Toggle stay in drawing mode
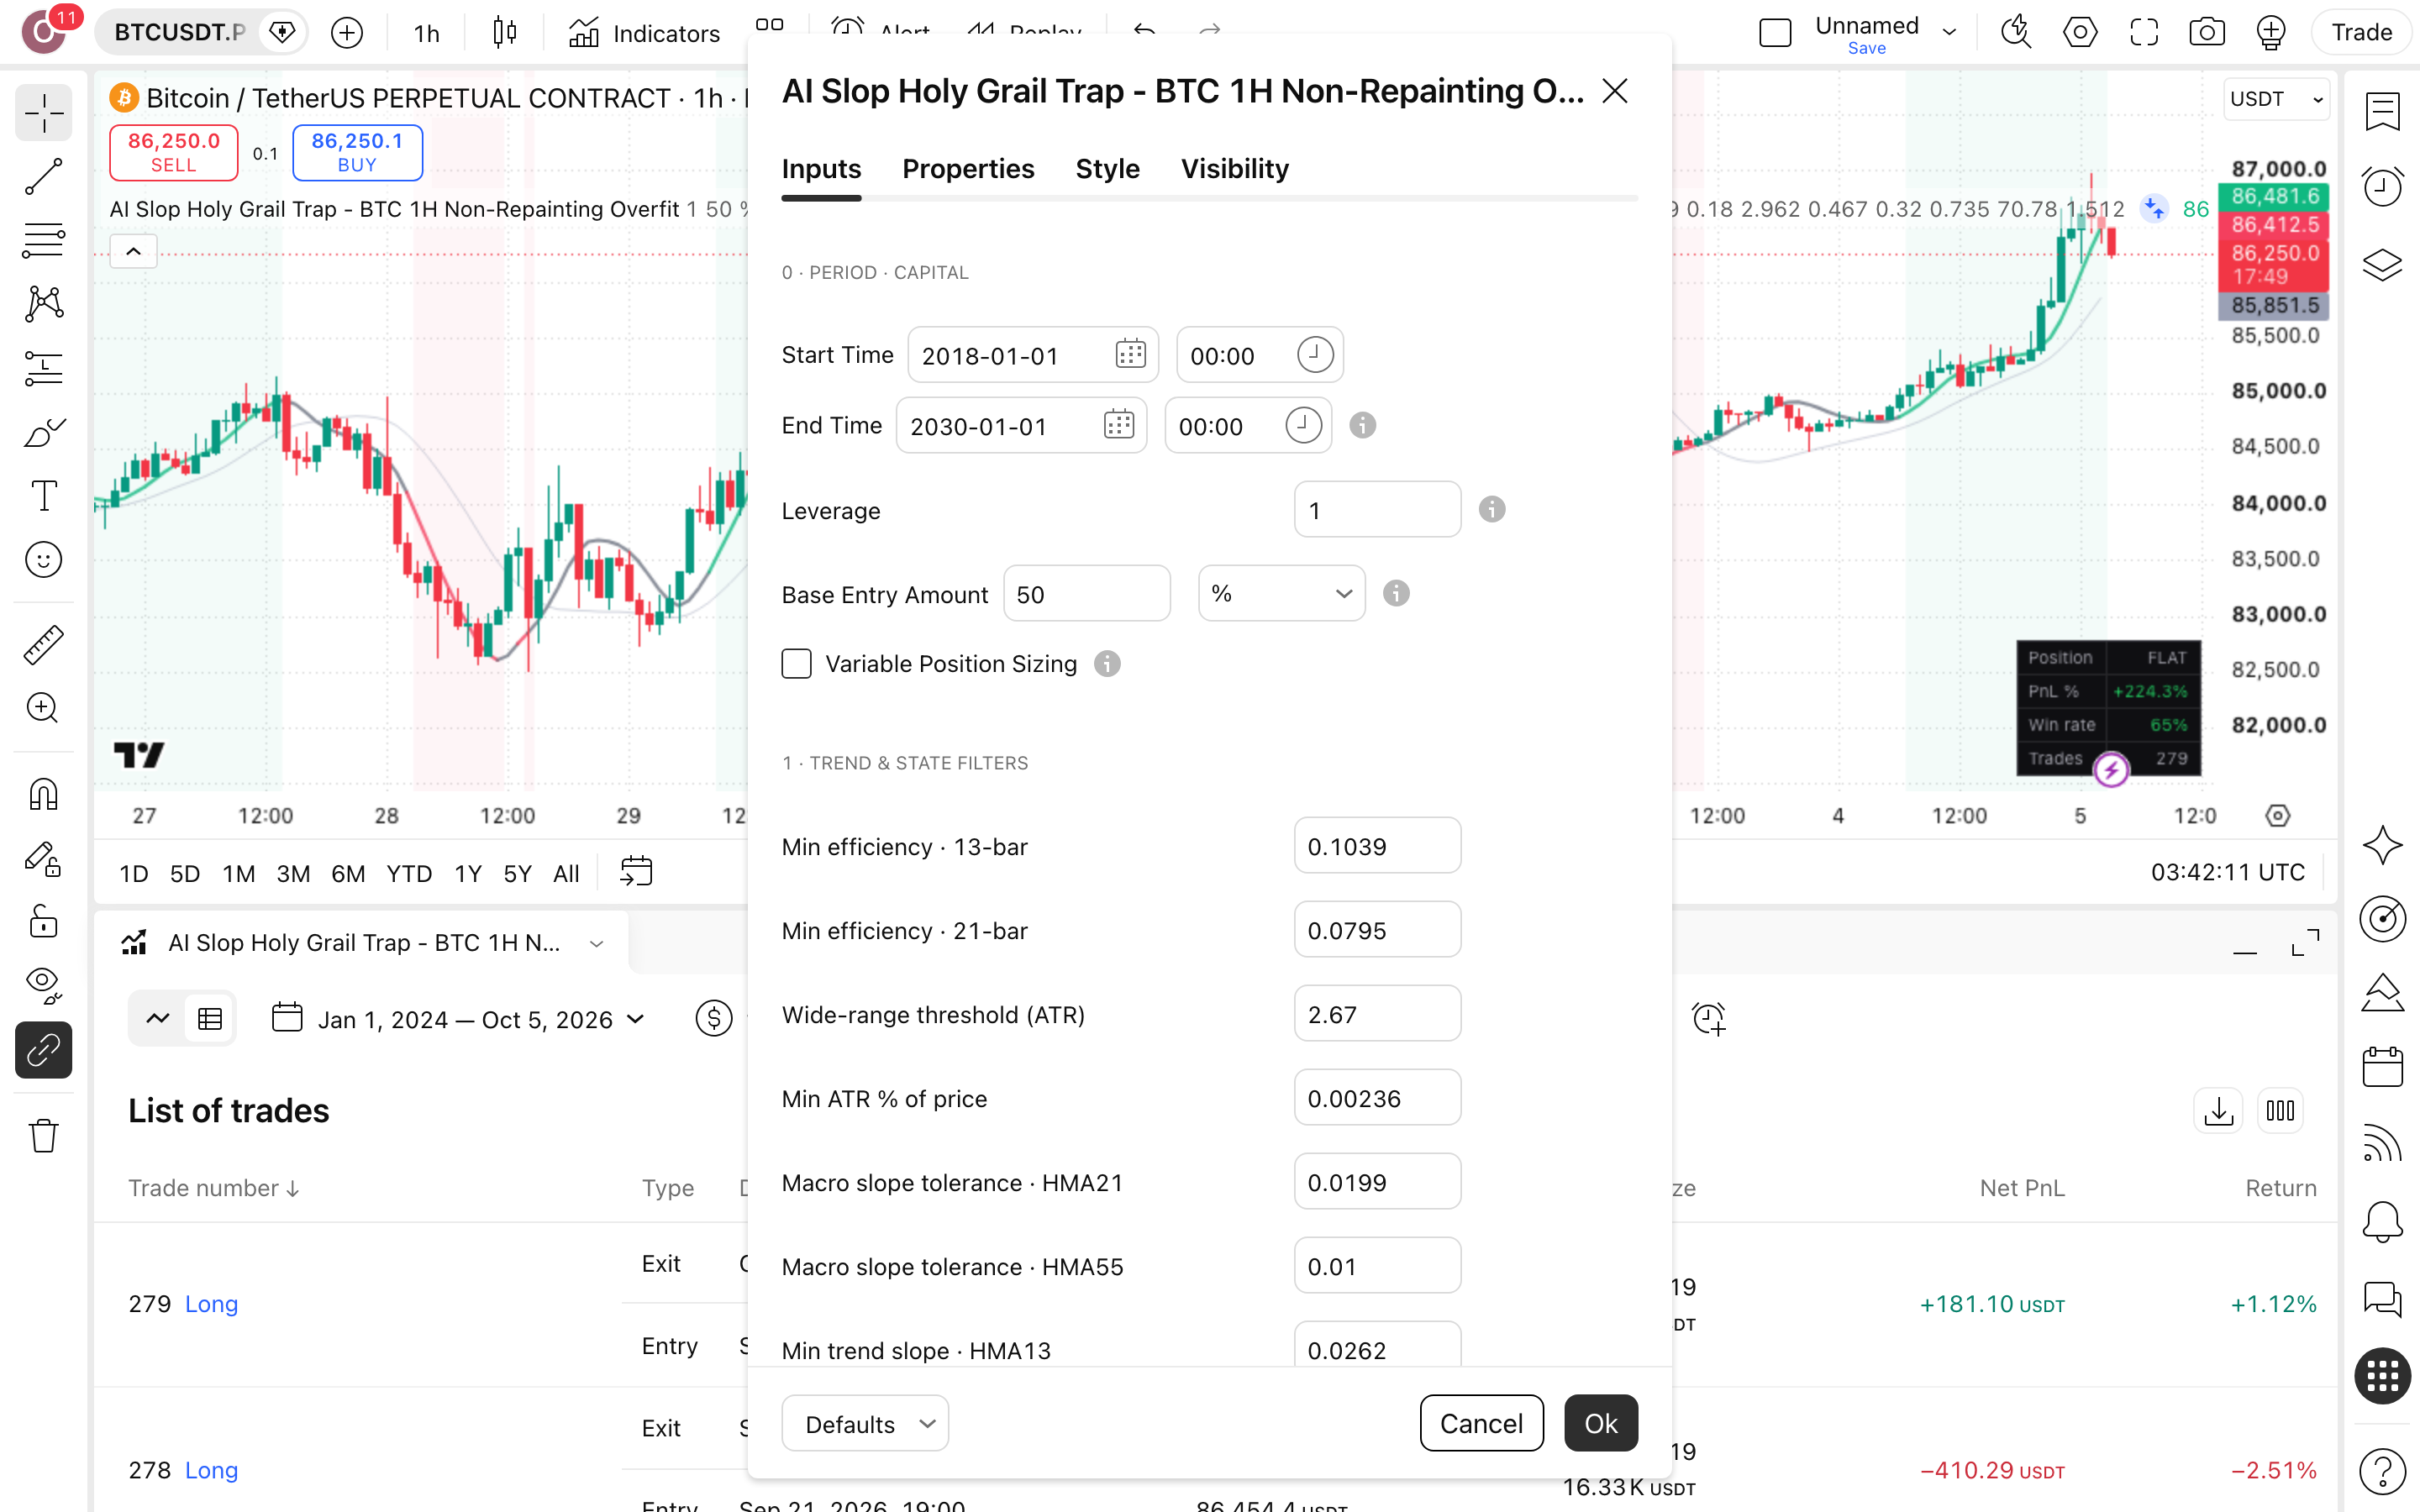 [43, 859]
